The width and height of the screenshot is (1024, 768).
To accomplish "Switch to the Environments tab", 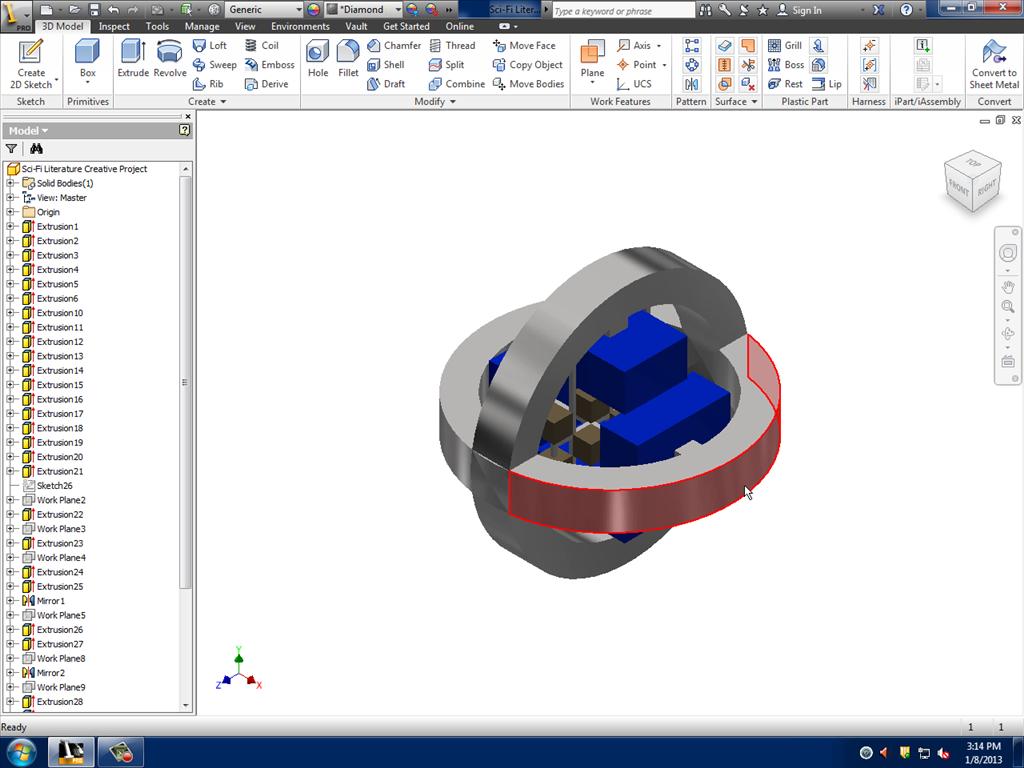I will (x=300, y=26).
